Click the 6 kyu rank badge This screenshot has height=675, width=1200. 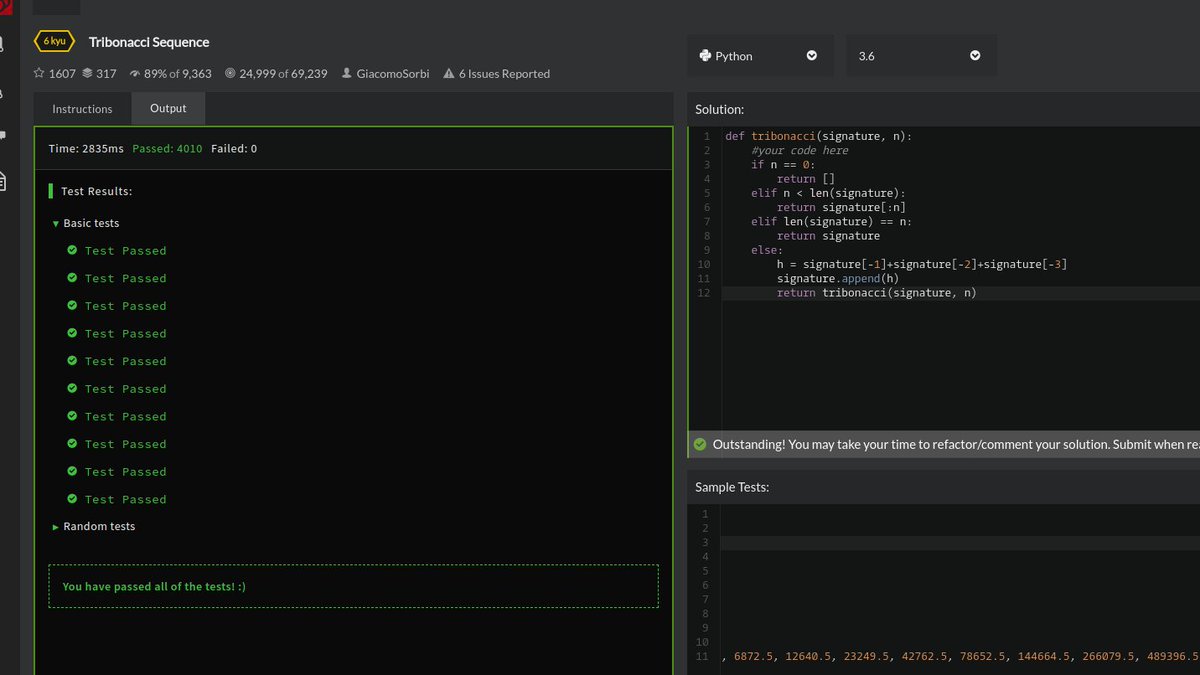point(54,41)
